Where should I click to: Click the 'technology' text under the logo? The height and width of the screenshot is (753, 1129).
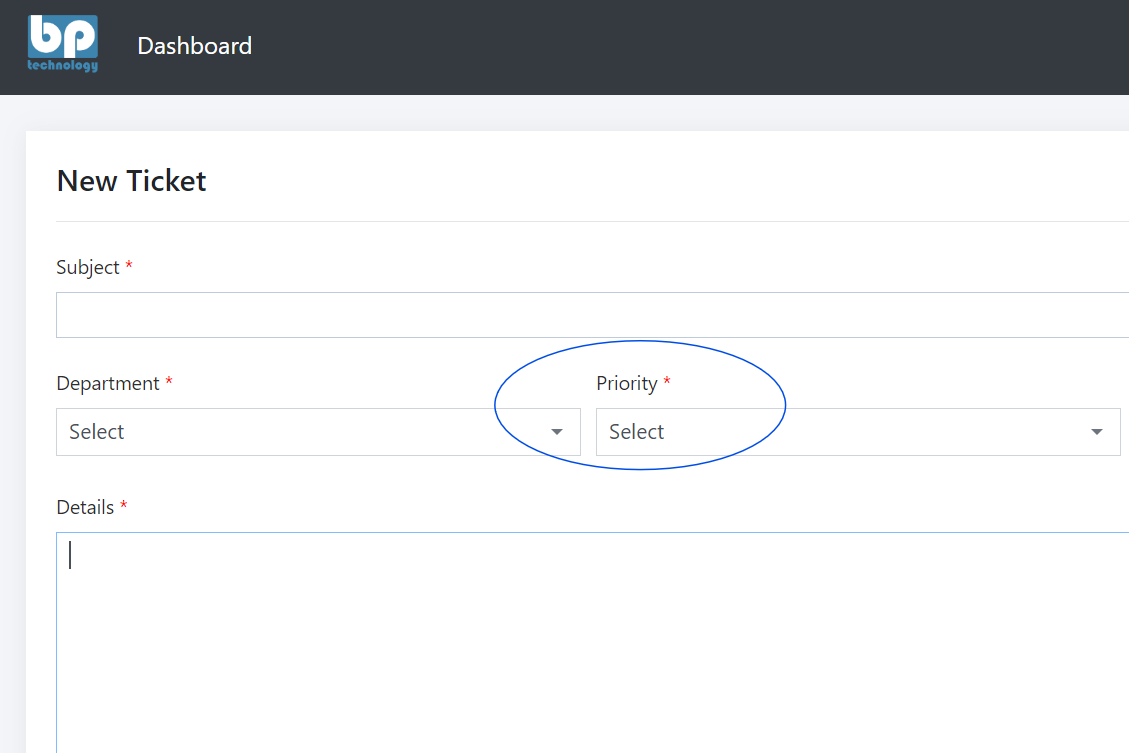click(x=62, y=66)
